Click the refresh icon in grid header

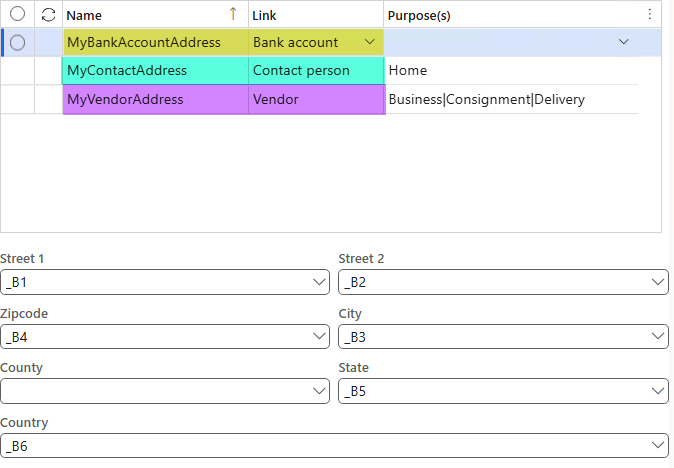click(x=49, y=15)
